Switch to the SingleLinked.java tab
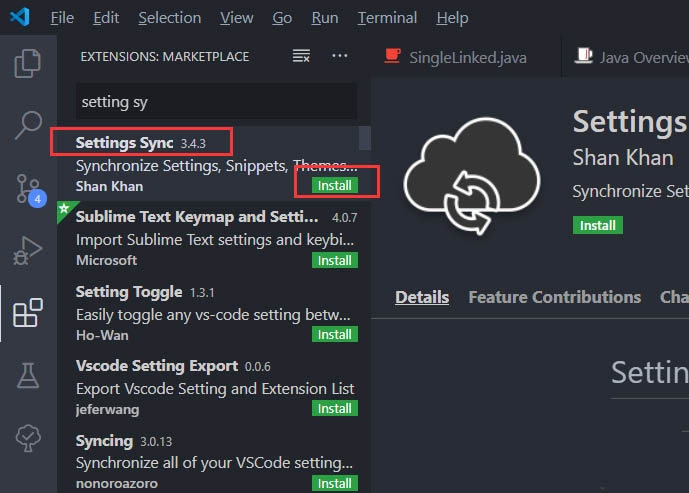 coord(467,57)
